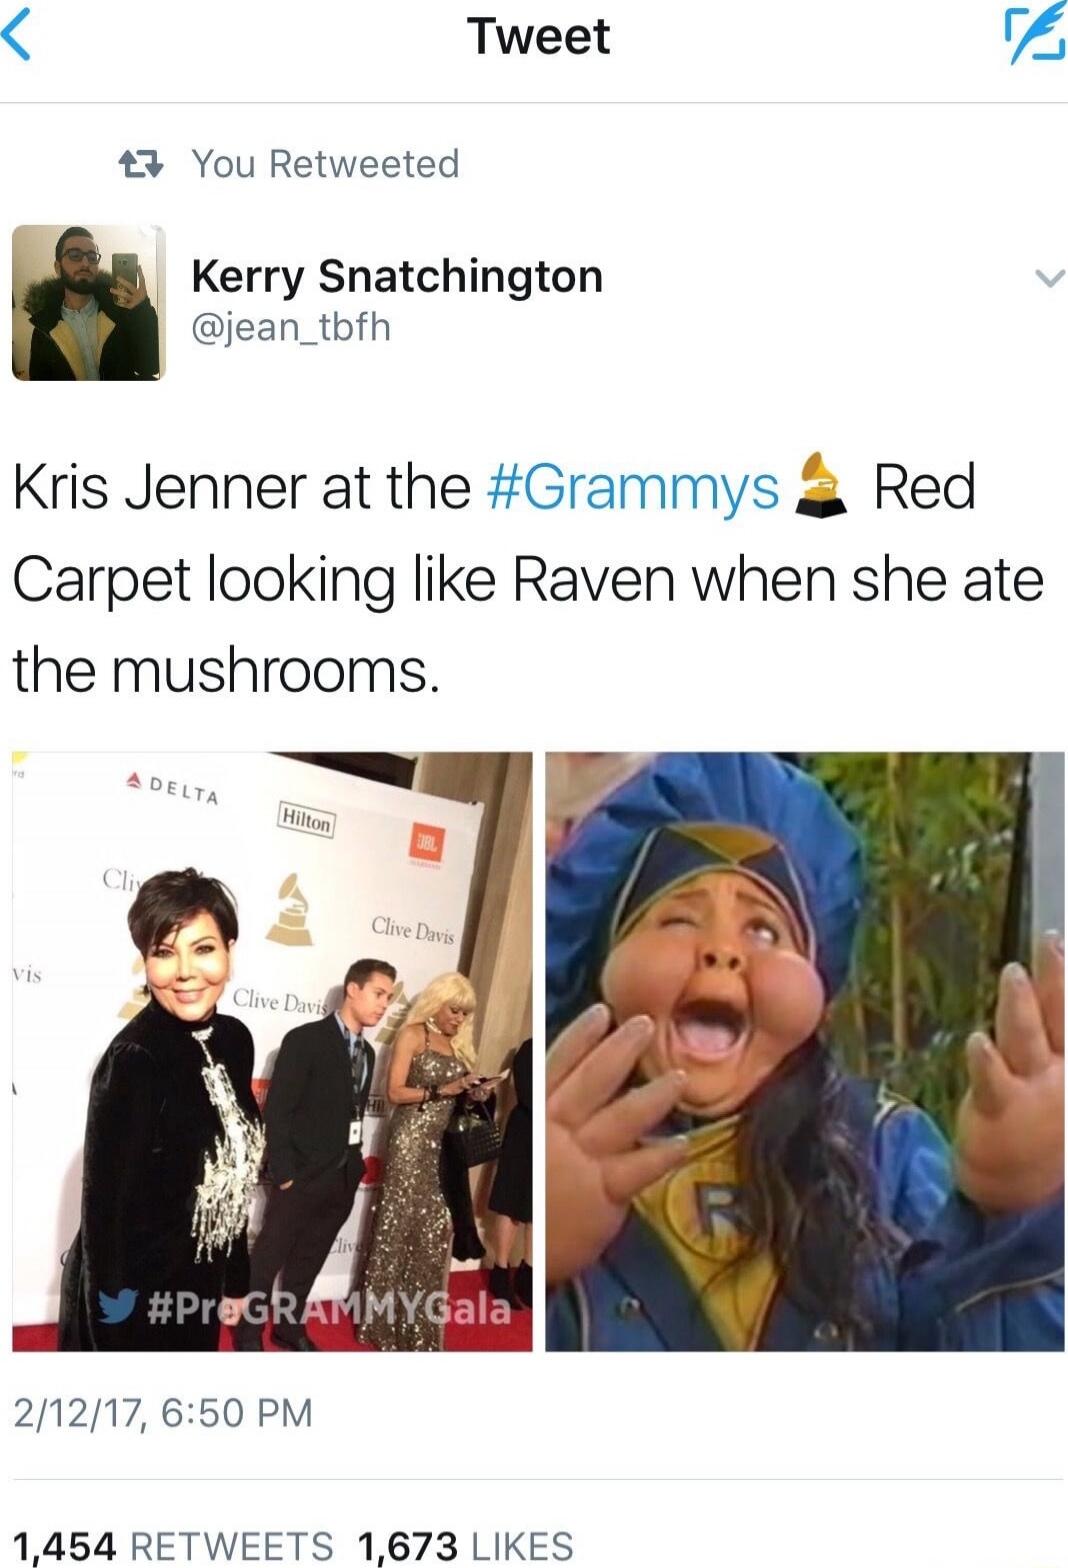Open the Raven mushrooms photo
The height and width of the screenshot is (1568, 1068).
(x=805, y=1051)
